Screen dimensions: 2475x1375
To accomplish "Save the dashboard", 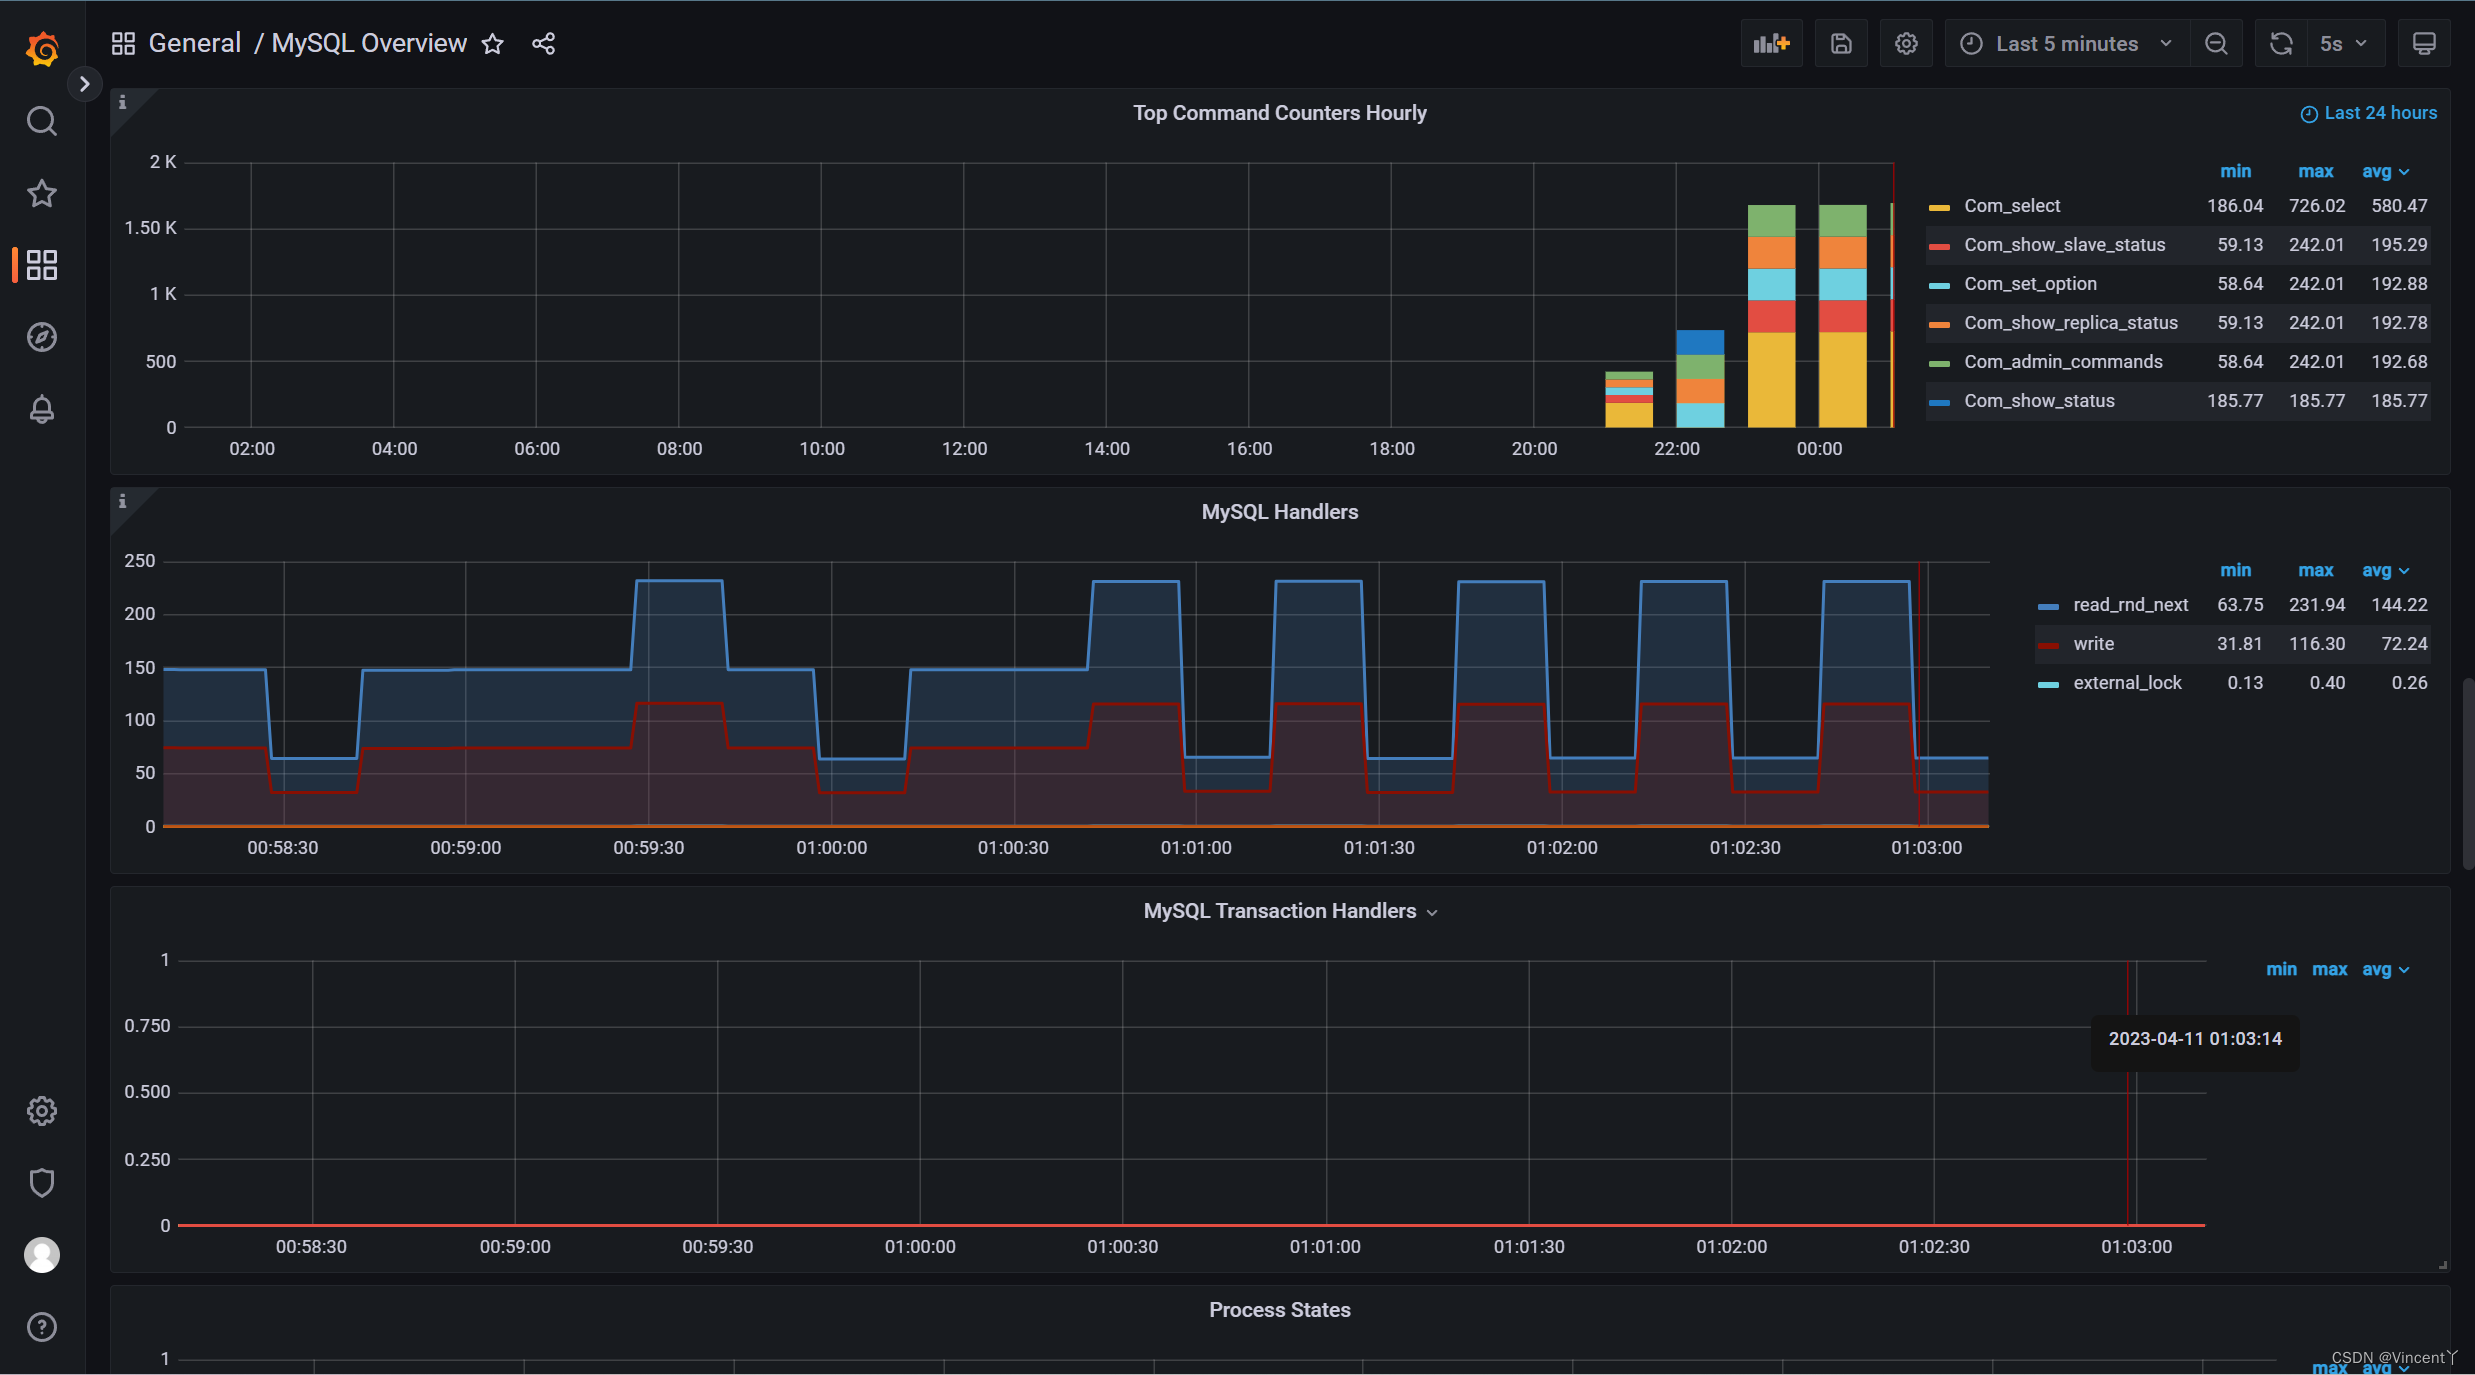I will pos(1840,43).
